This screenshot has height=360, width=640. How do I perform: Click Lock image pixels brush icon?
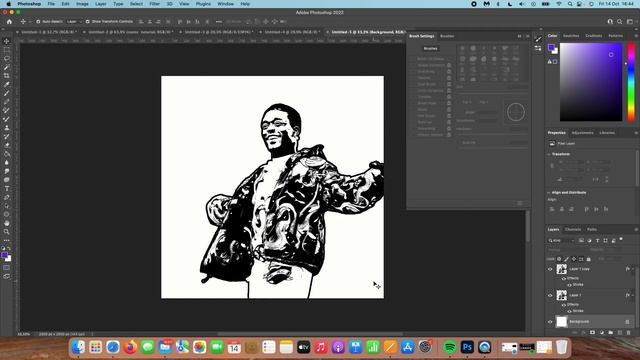point(567,259)
